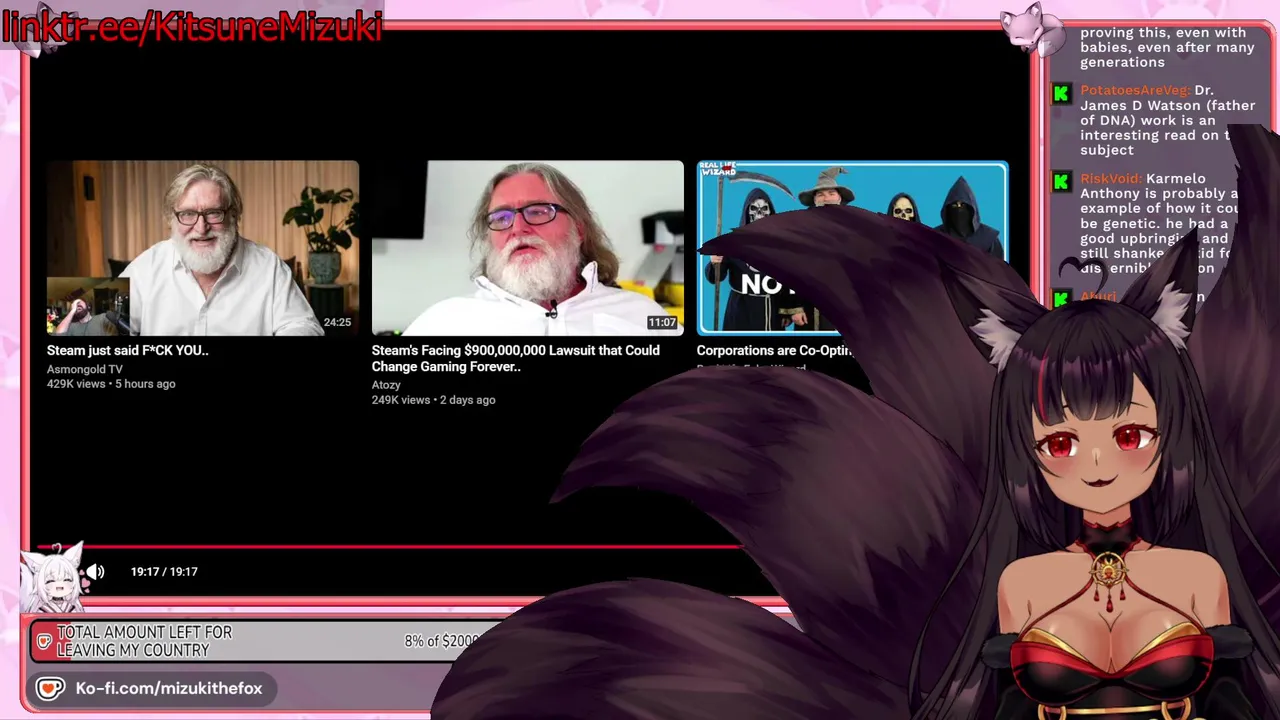Viewport: 1280px width, 720px height.
Task: Open the Asmongold TV channel name
Action: (84, 369)
